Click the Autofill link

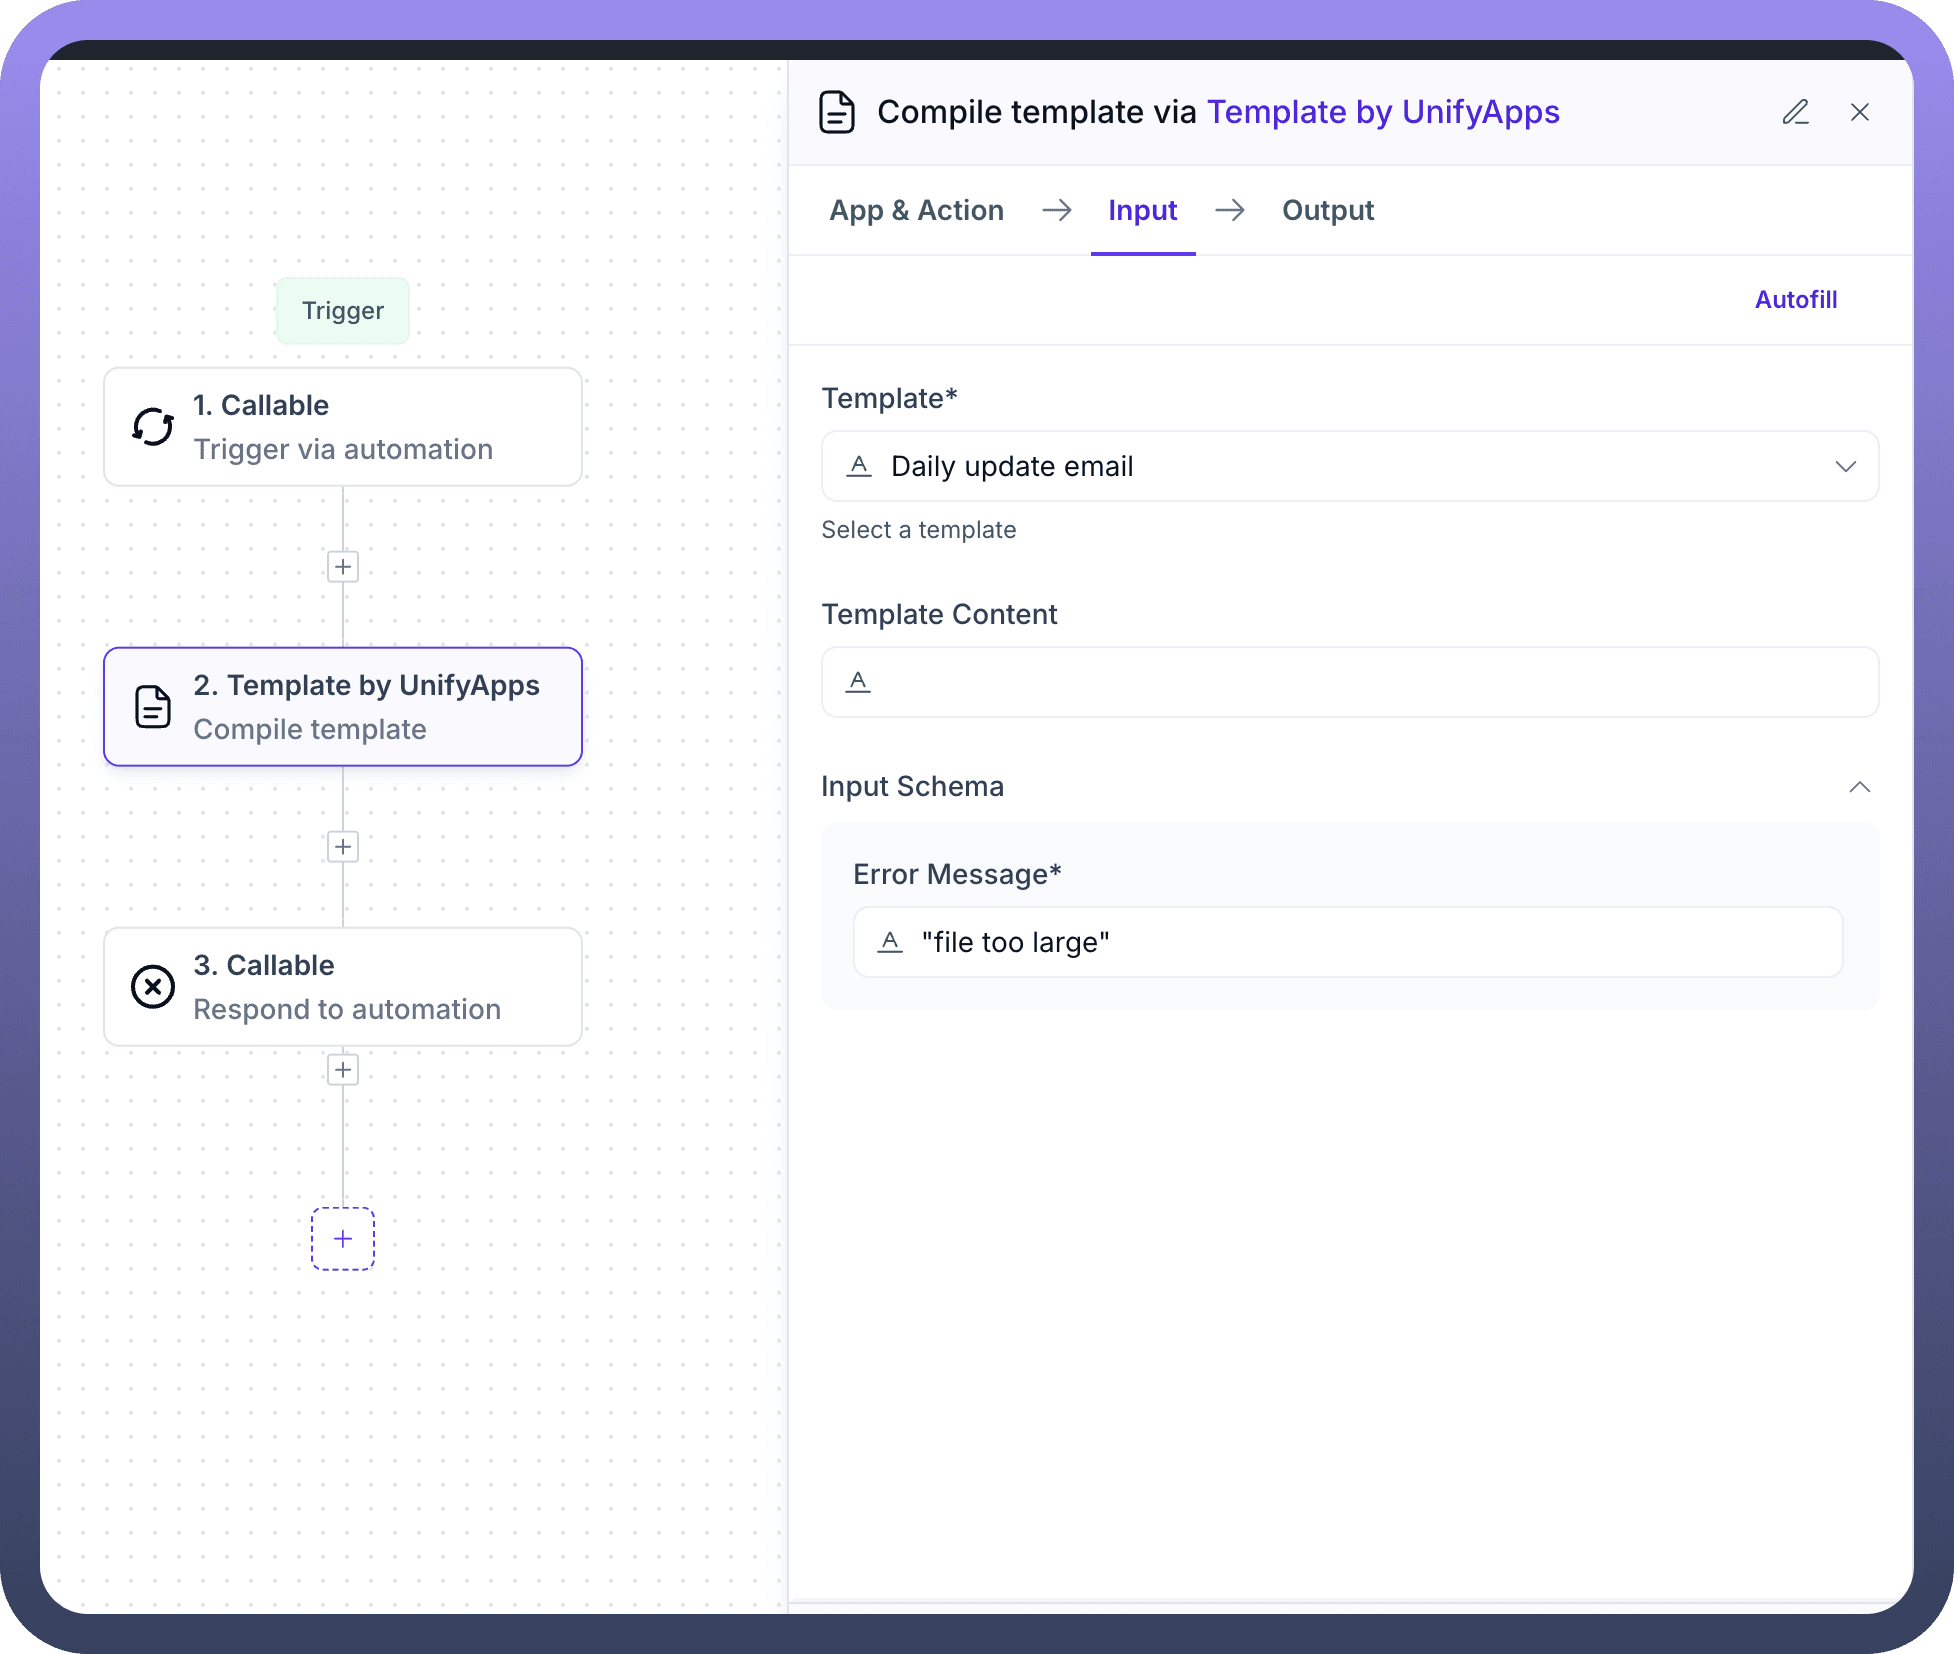pos(1795,299)
